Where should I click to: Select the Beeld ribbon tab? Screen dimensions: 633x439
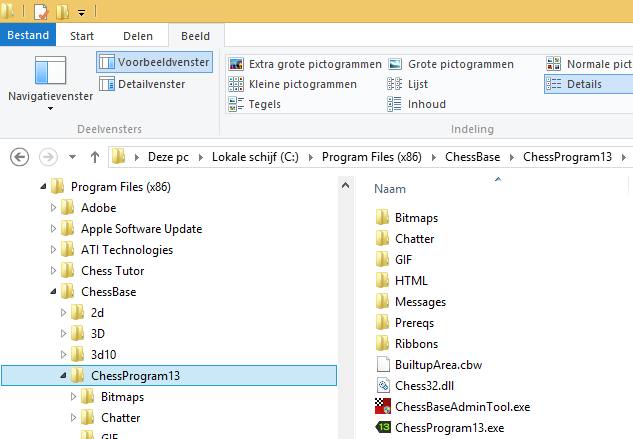coord(196,36)
